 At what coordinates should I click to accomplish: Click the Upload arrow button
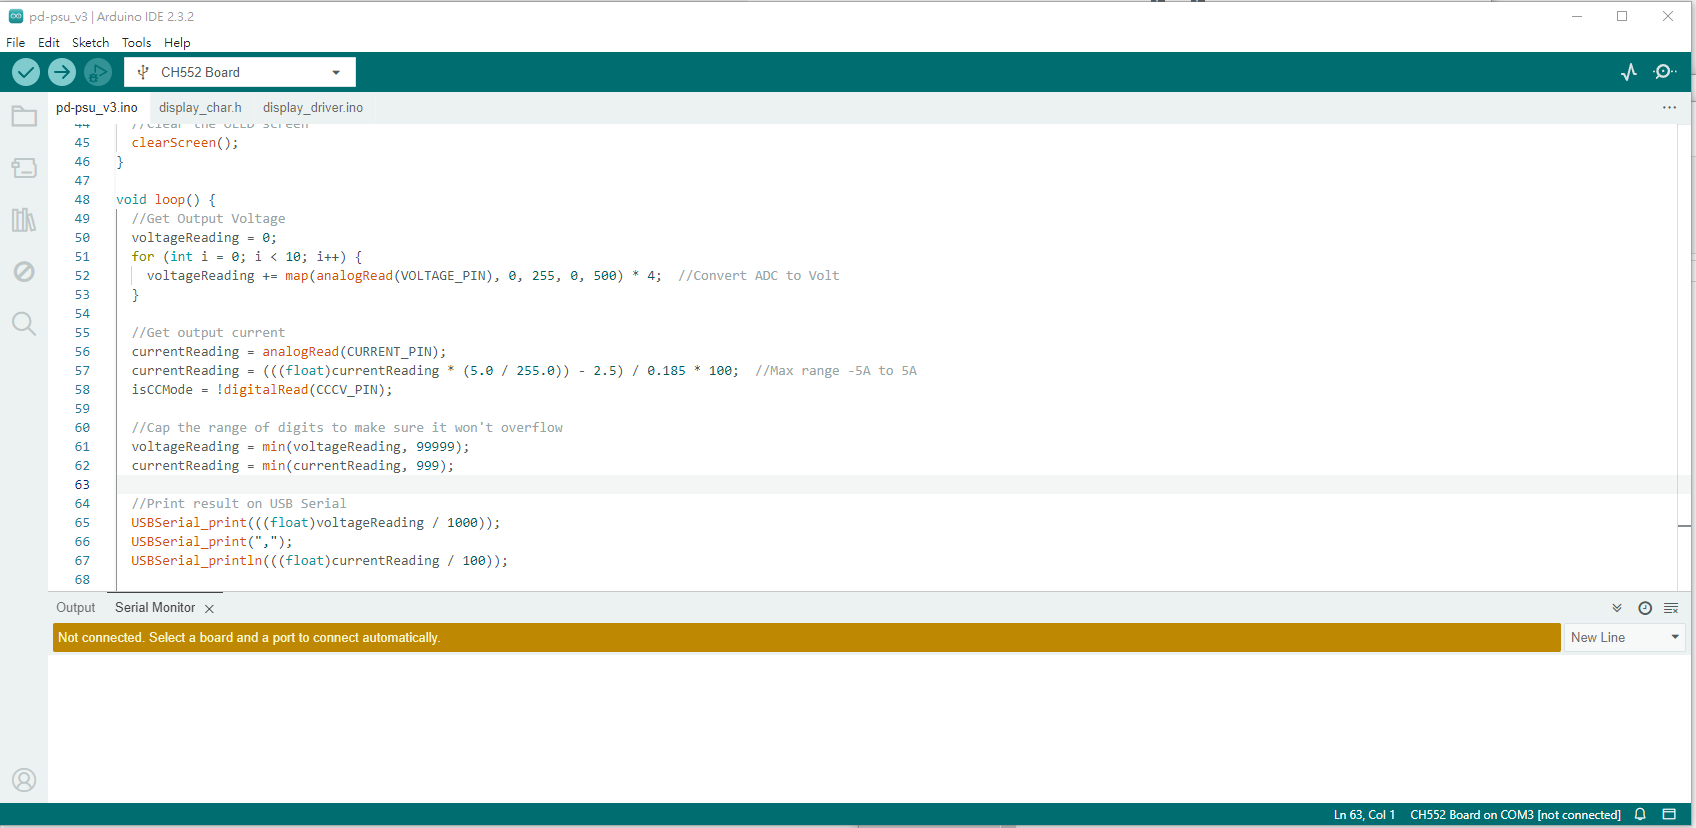[x=62, y=72]
